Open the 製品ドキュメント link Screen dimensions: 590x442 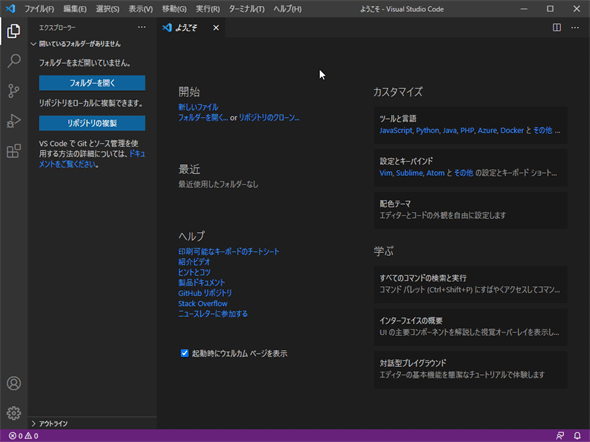(202, 283)
